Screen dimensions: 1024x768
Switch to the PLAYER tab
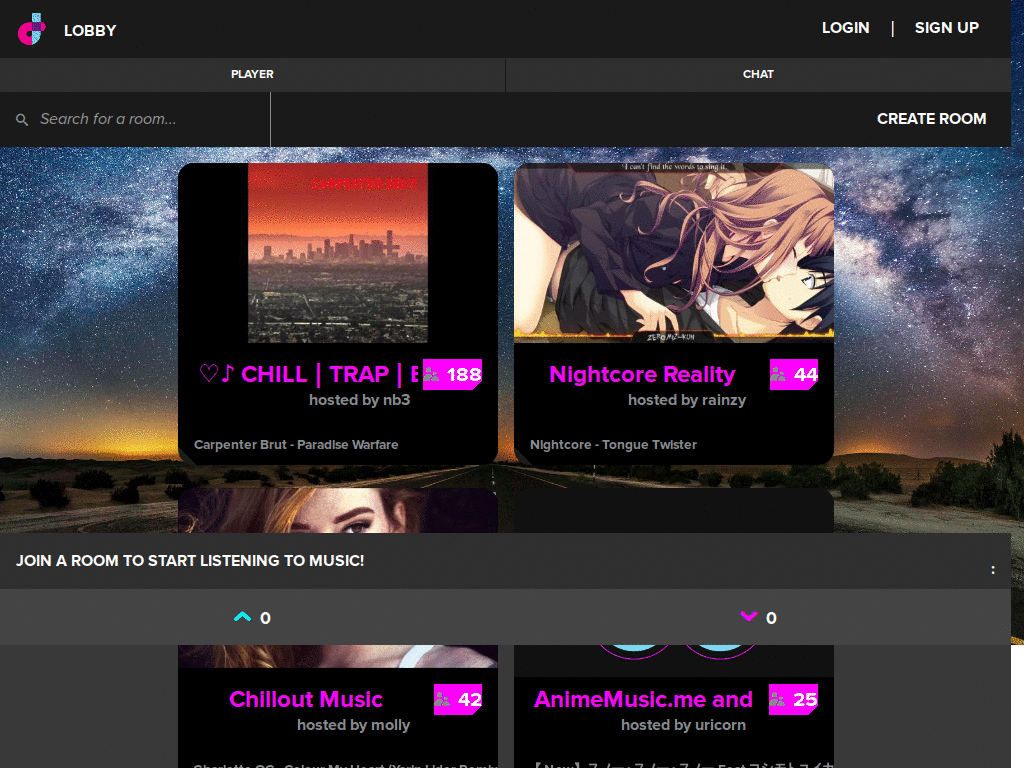click(252, 74)
